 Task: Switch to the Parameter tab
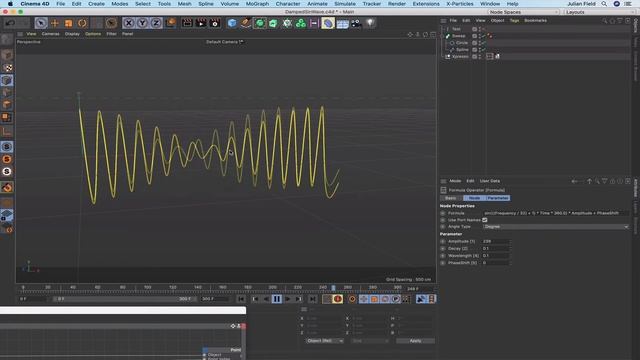tap(498, 198)
